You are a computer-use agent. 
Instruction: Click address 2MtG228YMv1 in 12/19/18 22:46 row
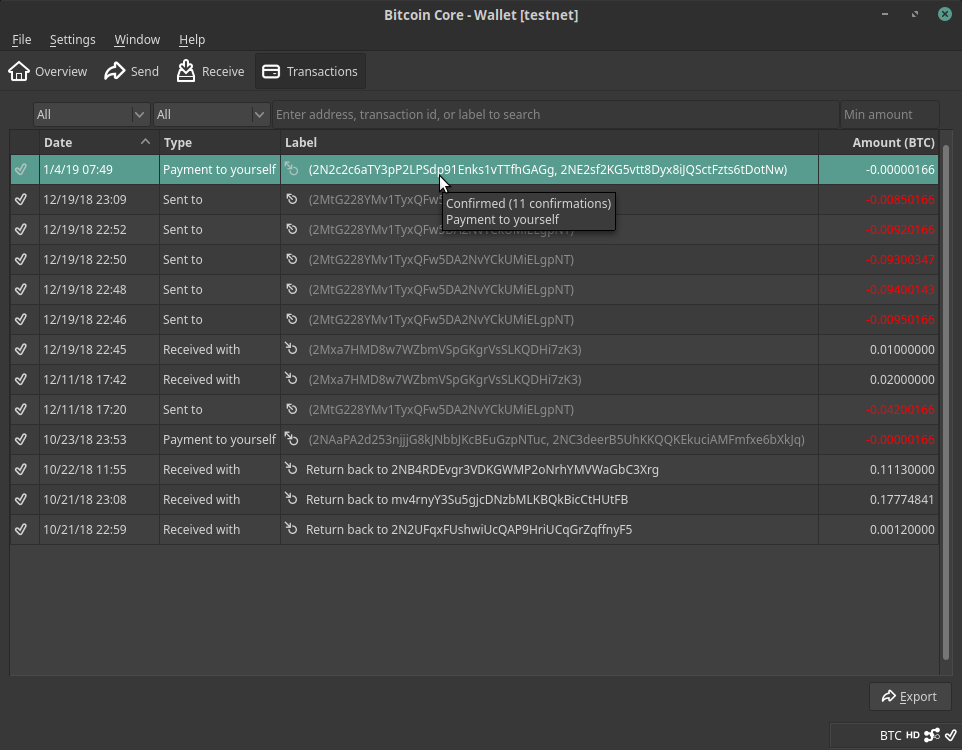(x=441, y=319)
